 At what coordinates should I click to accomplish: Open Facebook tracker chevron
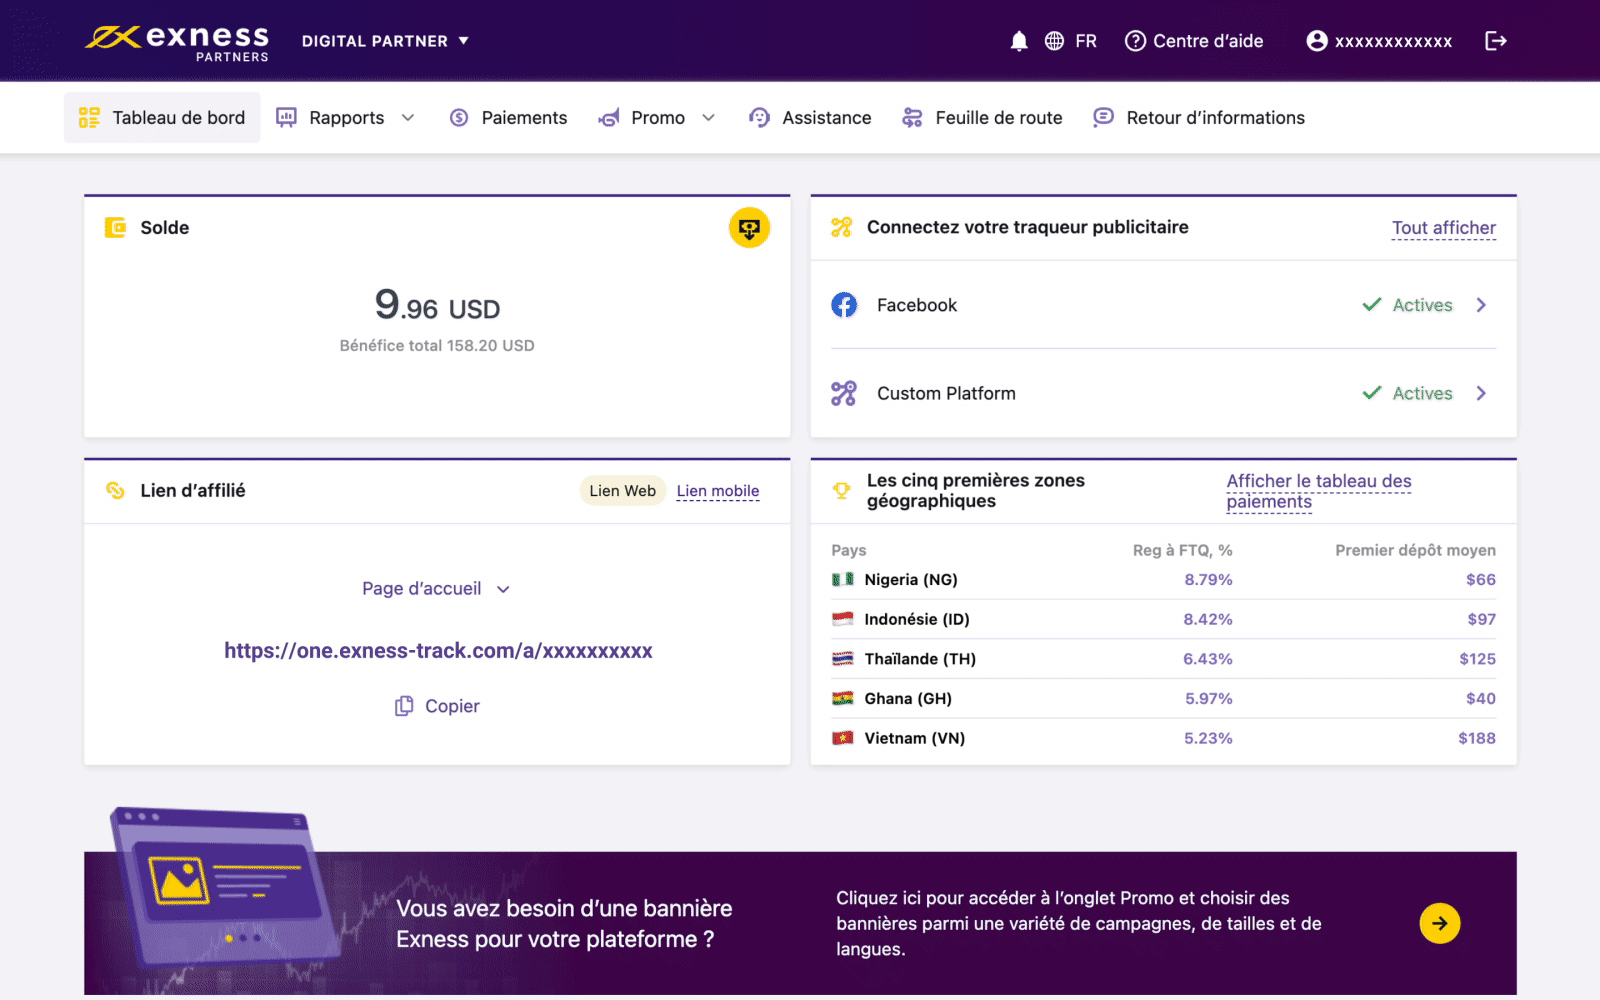pos(1481,305)
